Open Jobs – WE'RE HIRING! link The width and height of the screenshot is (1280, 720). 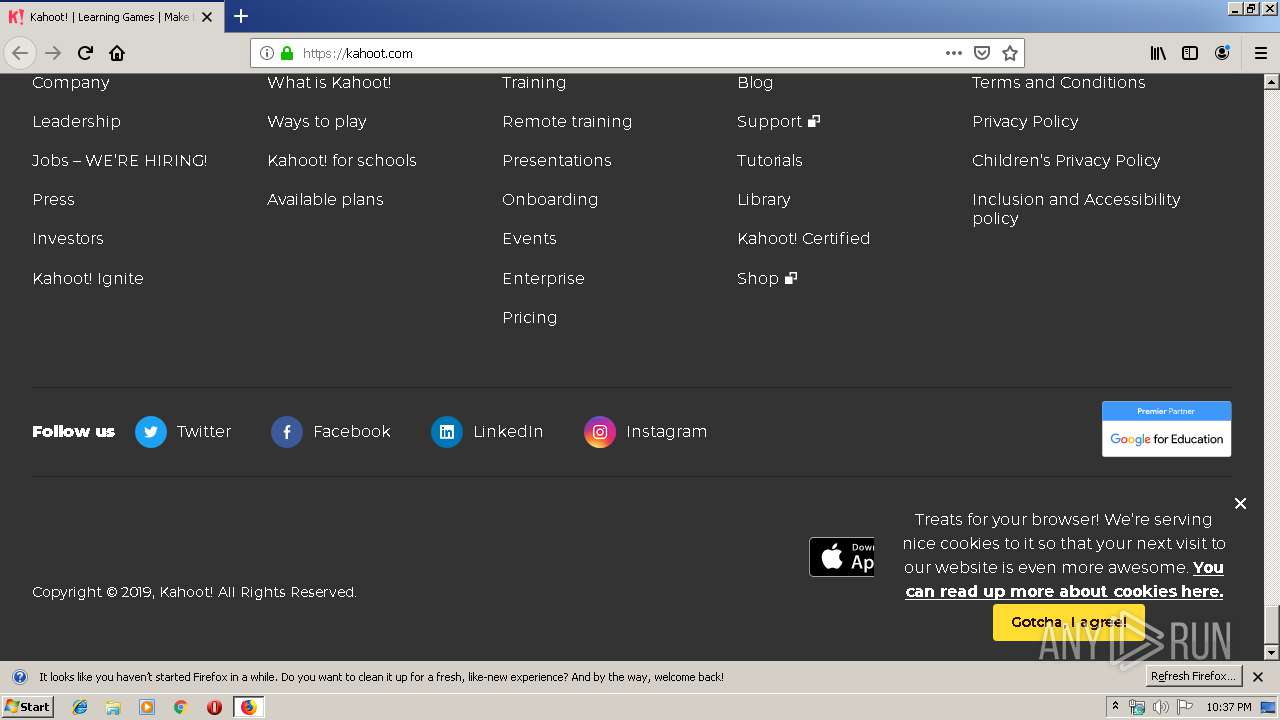(x=120, y=161)
